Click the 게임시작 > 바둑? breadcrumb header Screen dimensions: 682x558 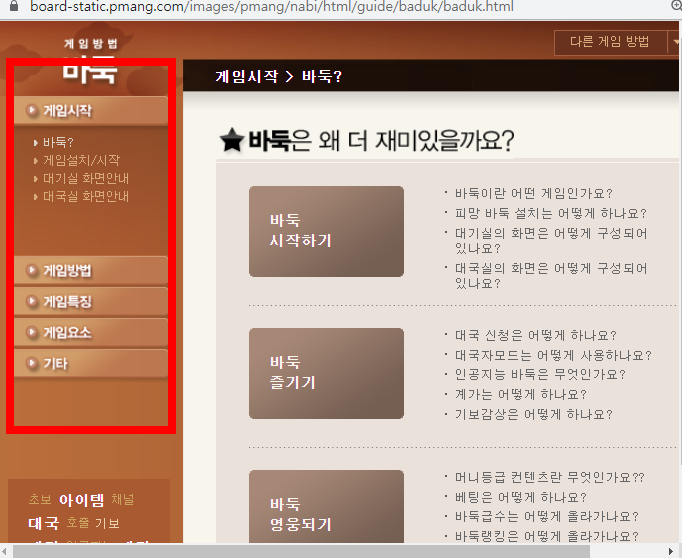point(278,77)
